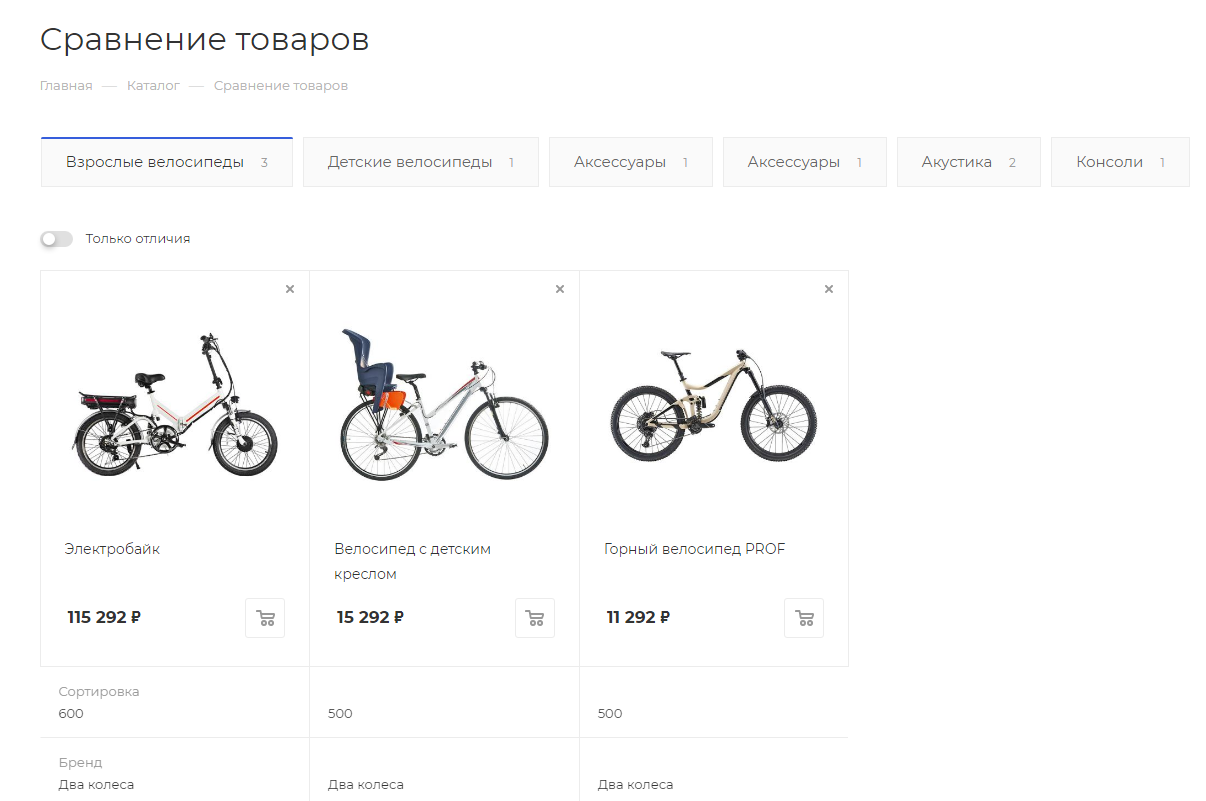This screenshot has width=1206, height=801.
Task: Open the bike with child seat image
Action: tap(444, 404)
